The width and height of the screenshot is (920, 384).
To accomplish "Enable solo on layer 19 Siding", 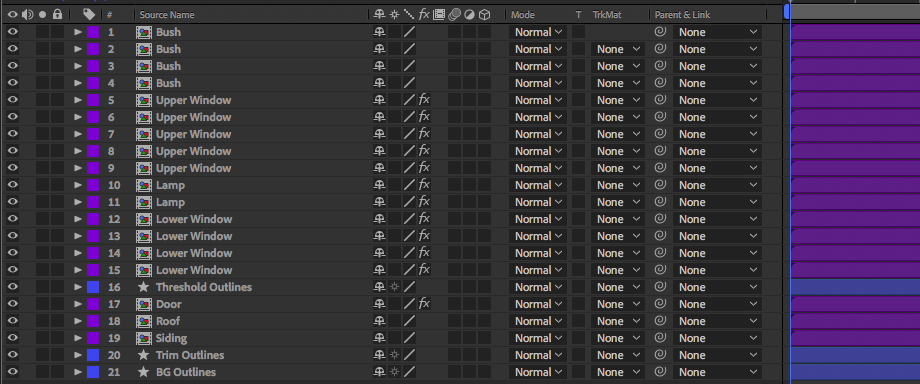I will (42, 338).
